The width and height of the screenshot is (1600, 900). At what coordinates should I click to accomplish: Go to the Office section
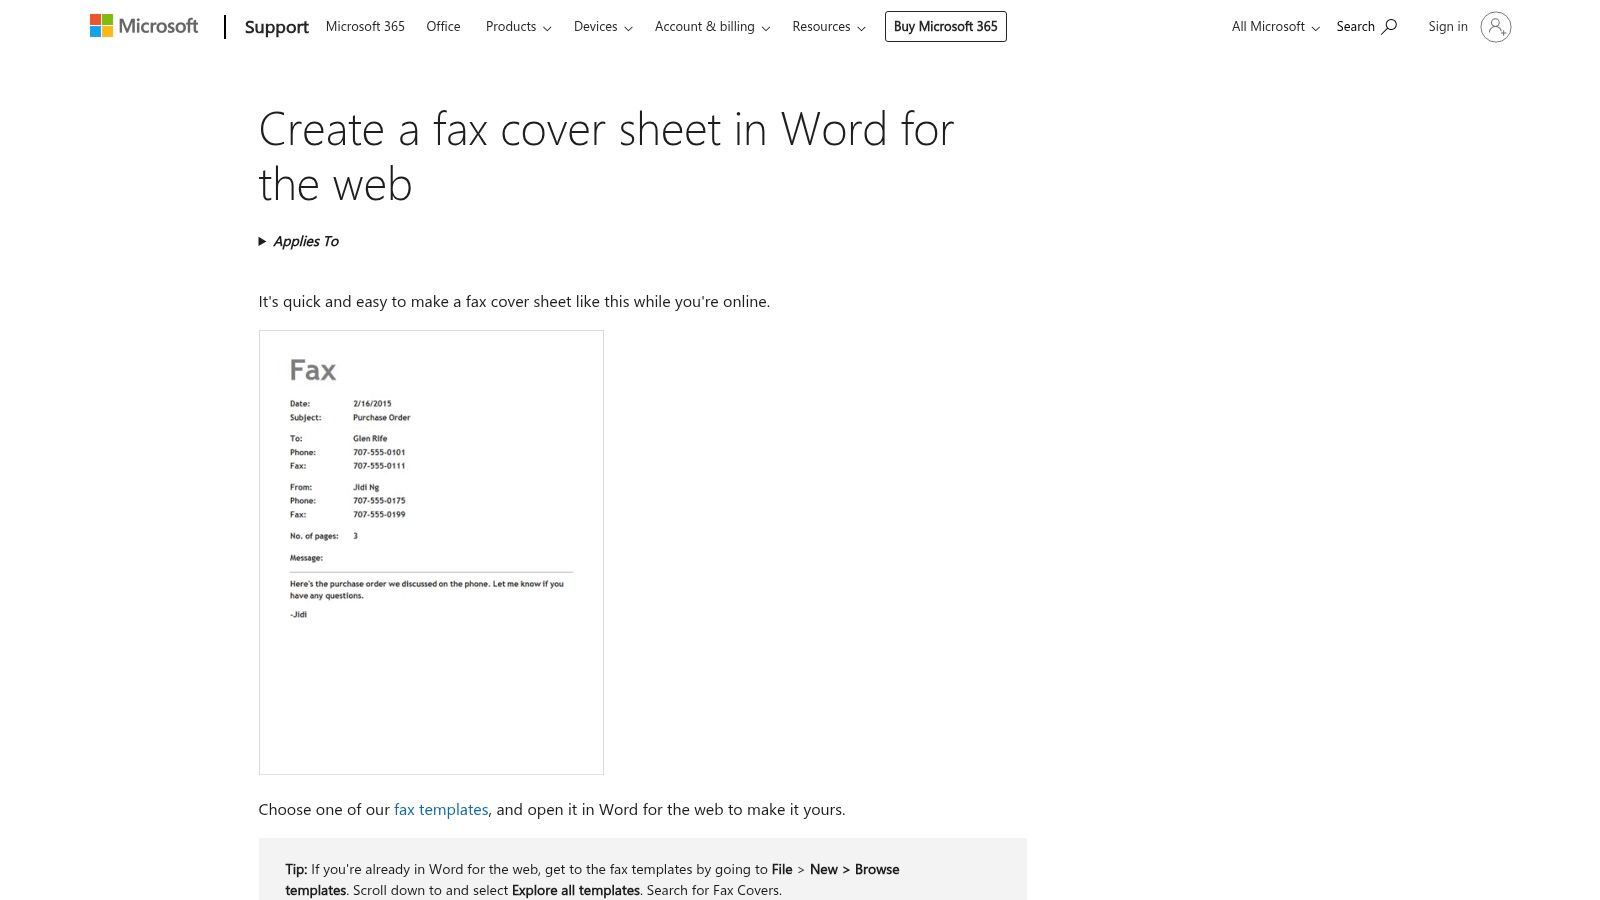[443, 27]
